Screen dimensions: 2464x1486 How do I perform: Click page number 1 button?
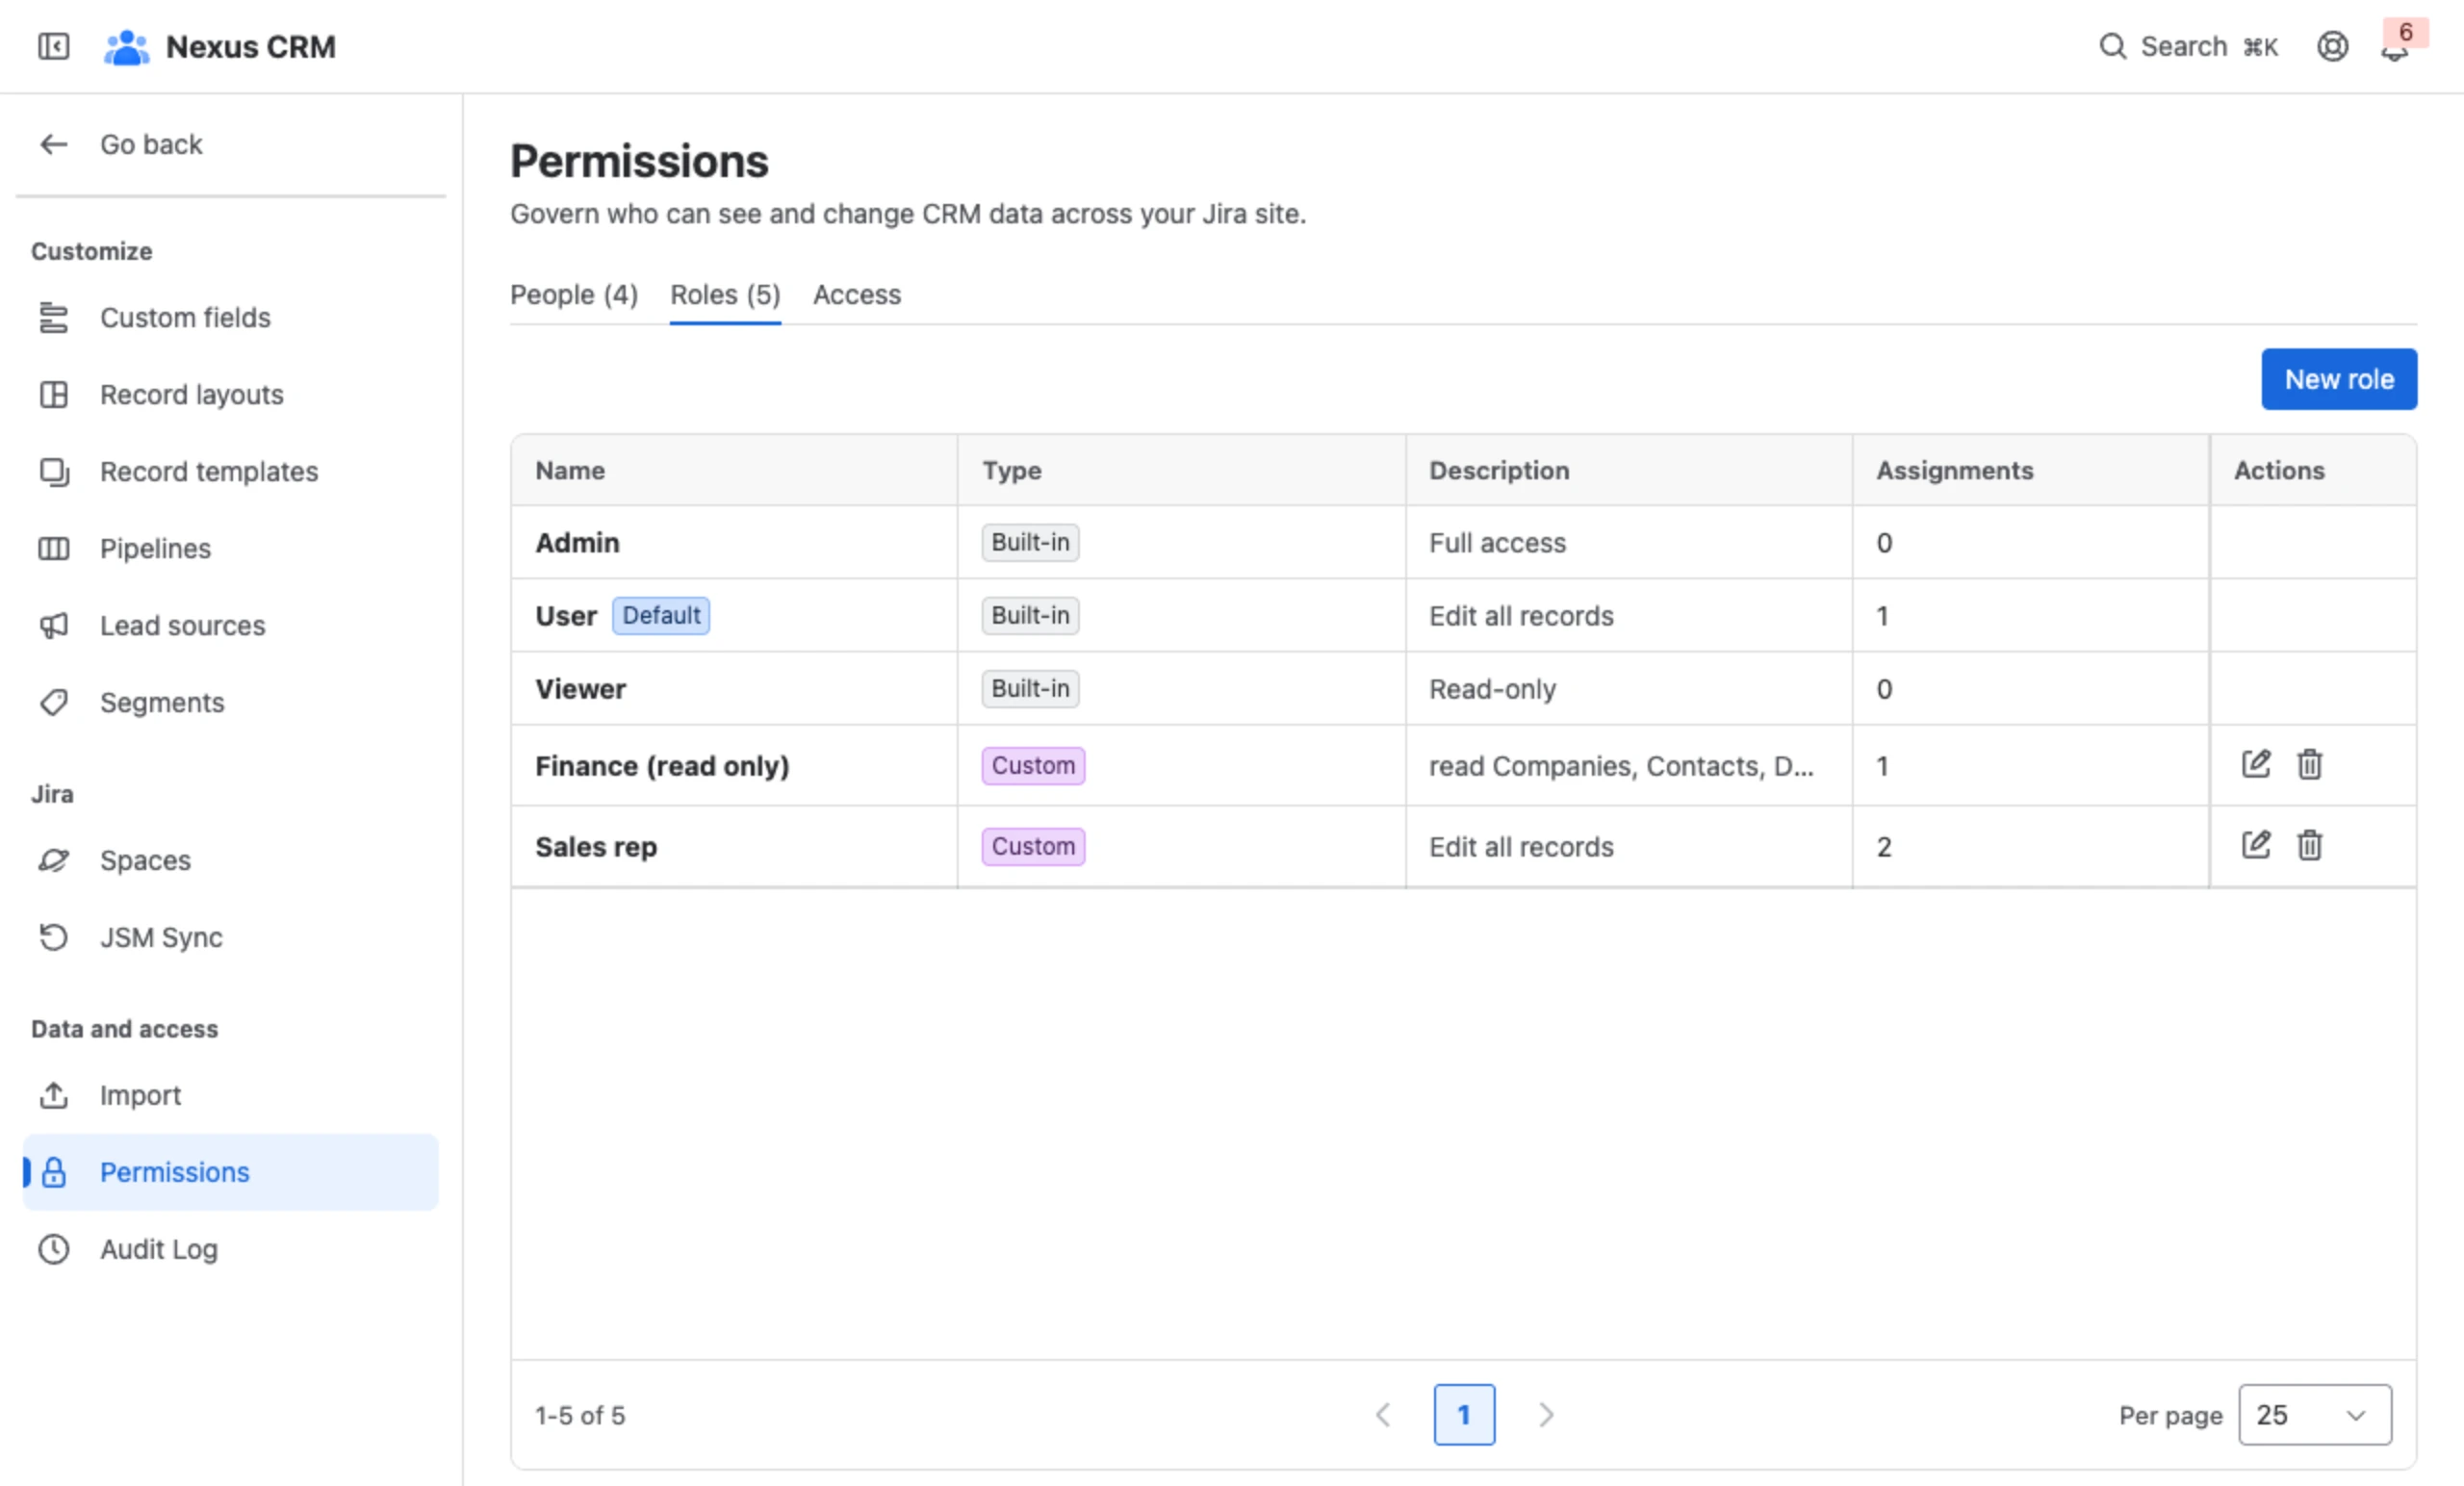(x=1464, y=1414)
